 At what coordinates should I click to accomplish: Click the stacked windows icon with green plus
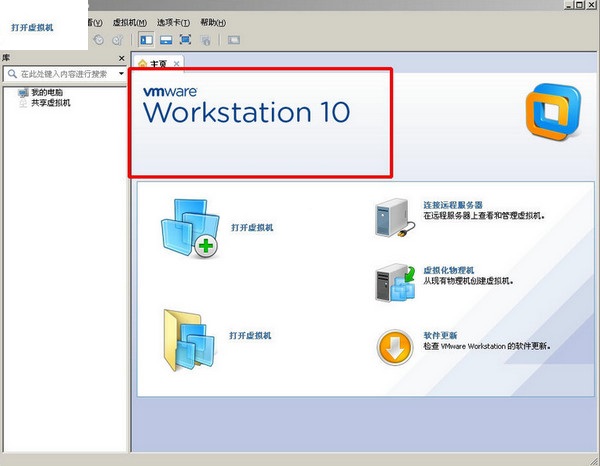[190, 228]
